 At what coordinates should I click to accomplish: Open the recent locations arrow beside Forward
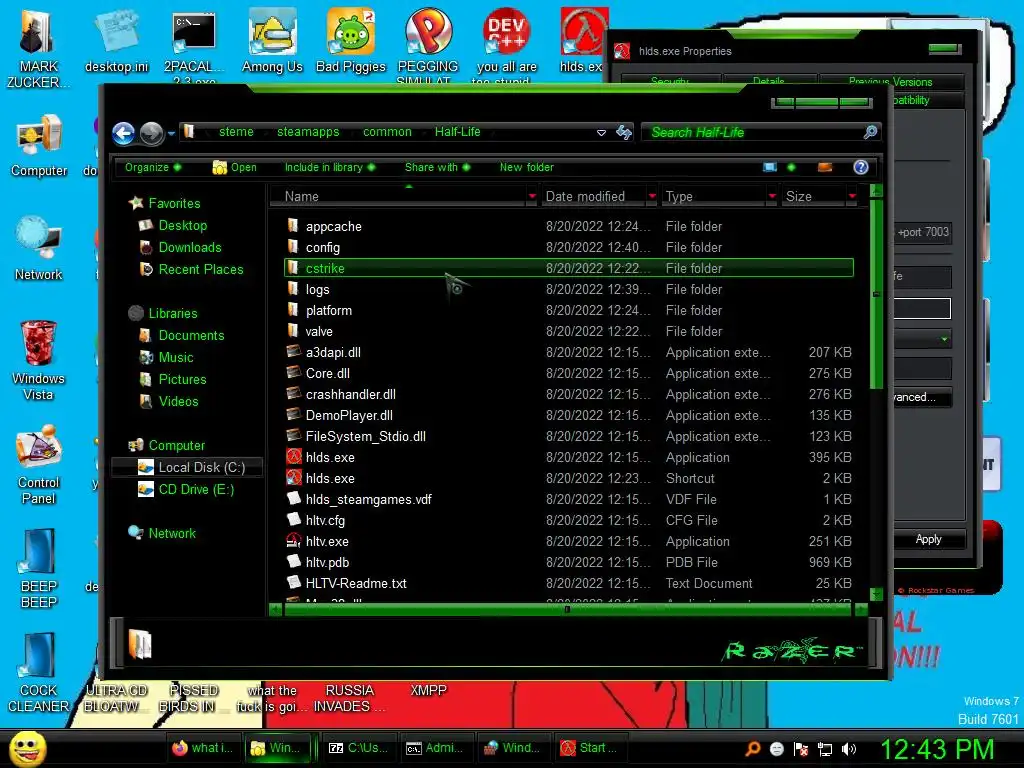(171, 133)
